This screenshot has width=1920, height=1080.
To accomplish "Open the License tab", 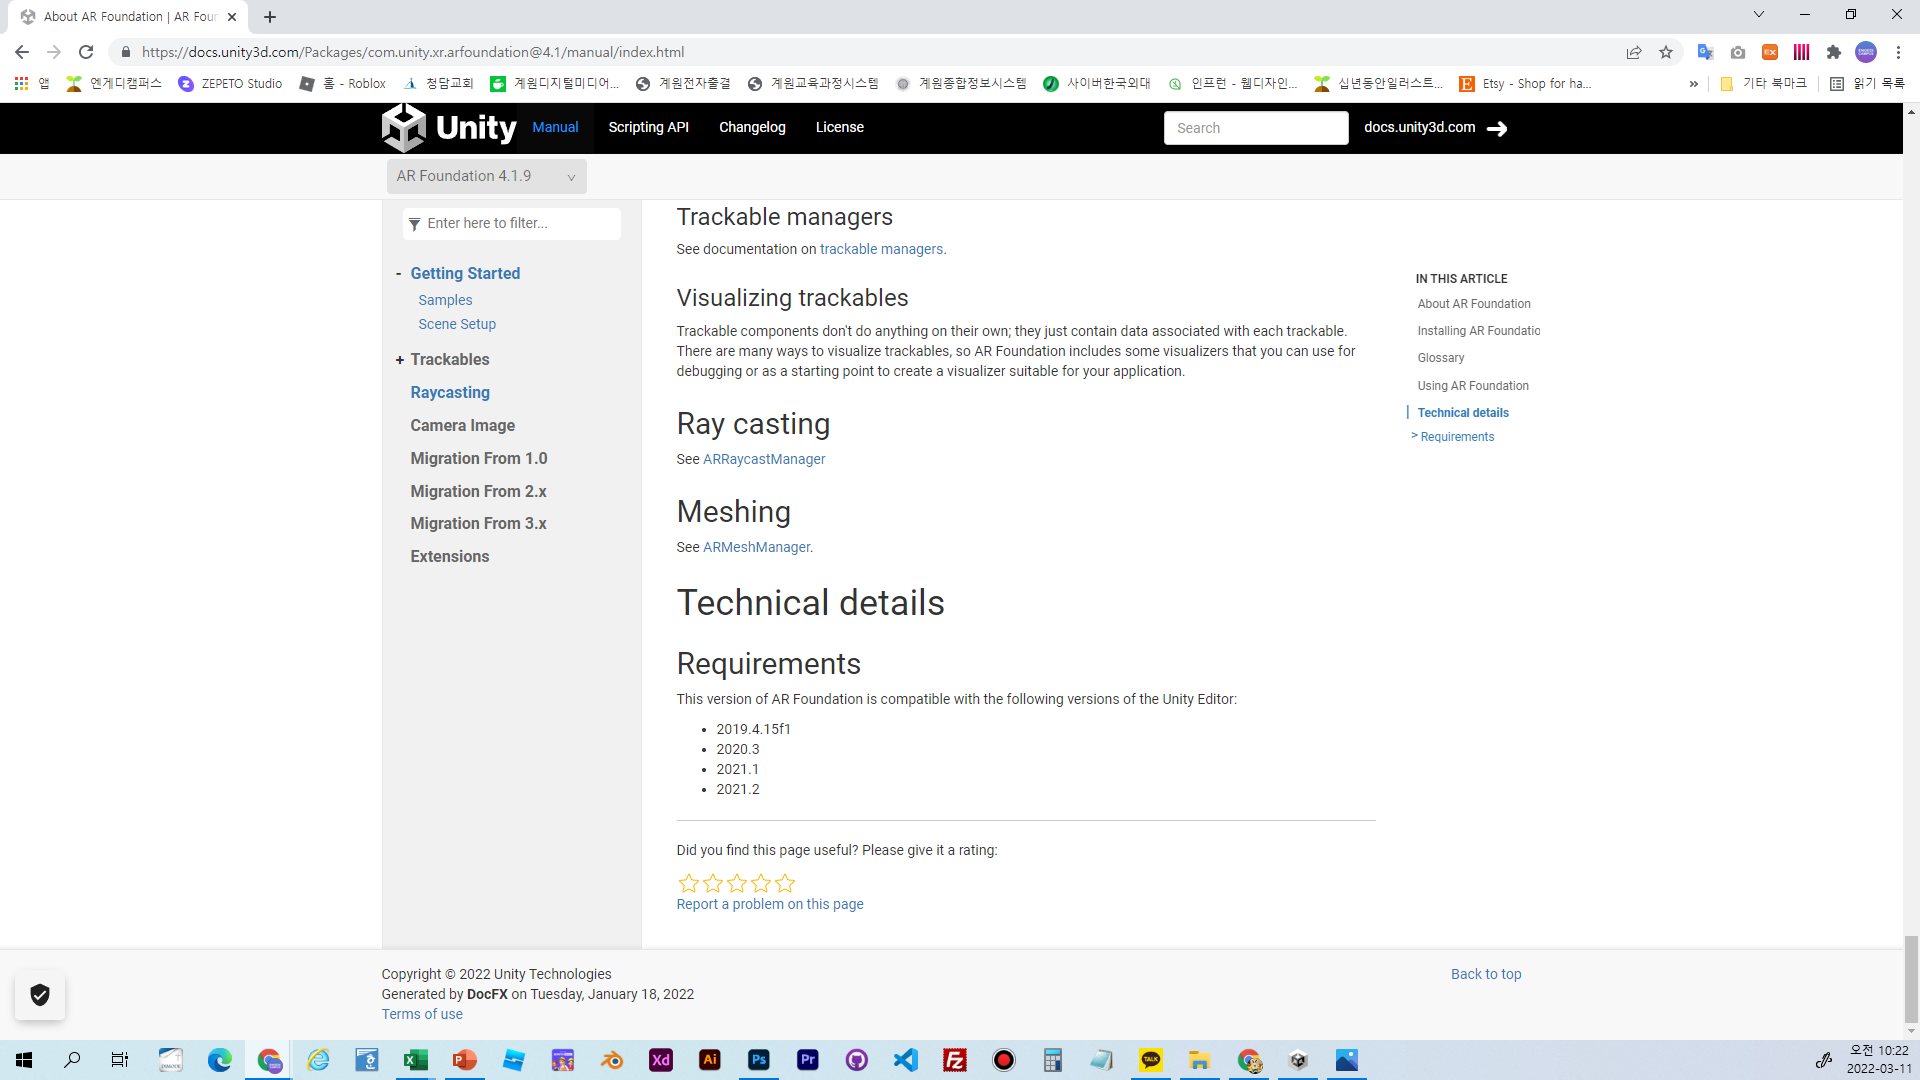I will point(840,127).
